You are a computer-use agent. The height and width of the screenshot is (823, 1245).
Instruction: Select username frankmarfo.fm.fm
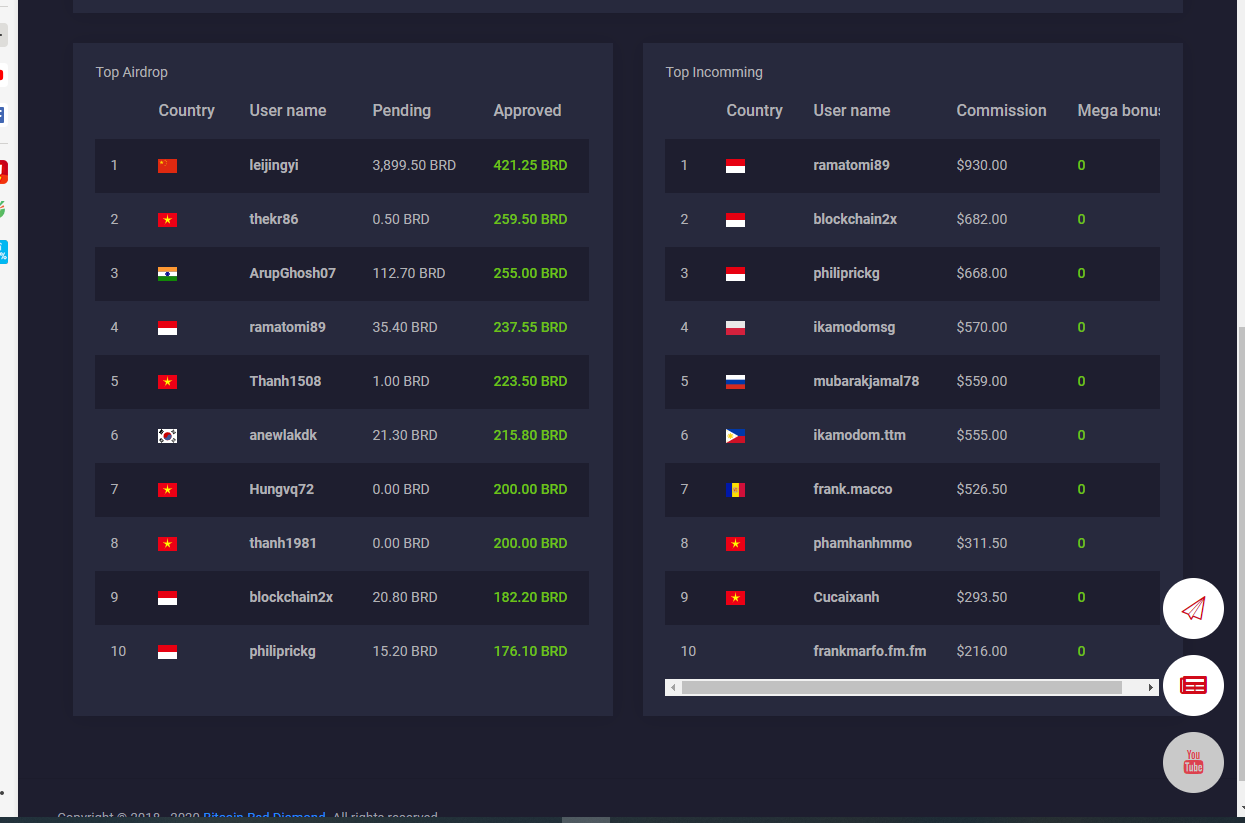pos(870,651)
